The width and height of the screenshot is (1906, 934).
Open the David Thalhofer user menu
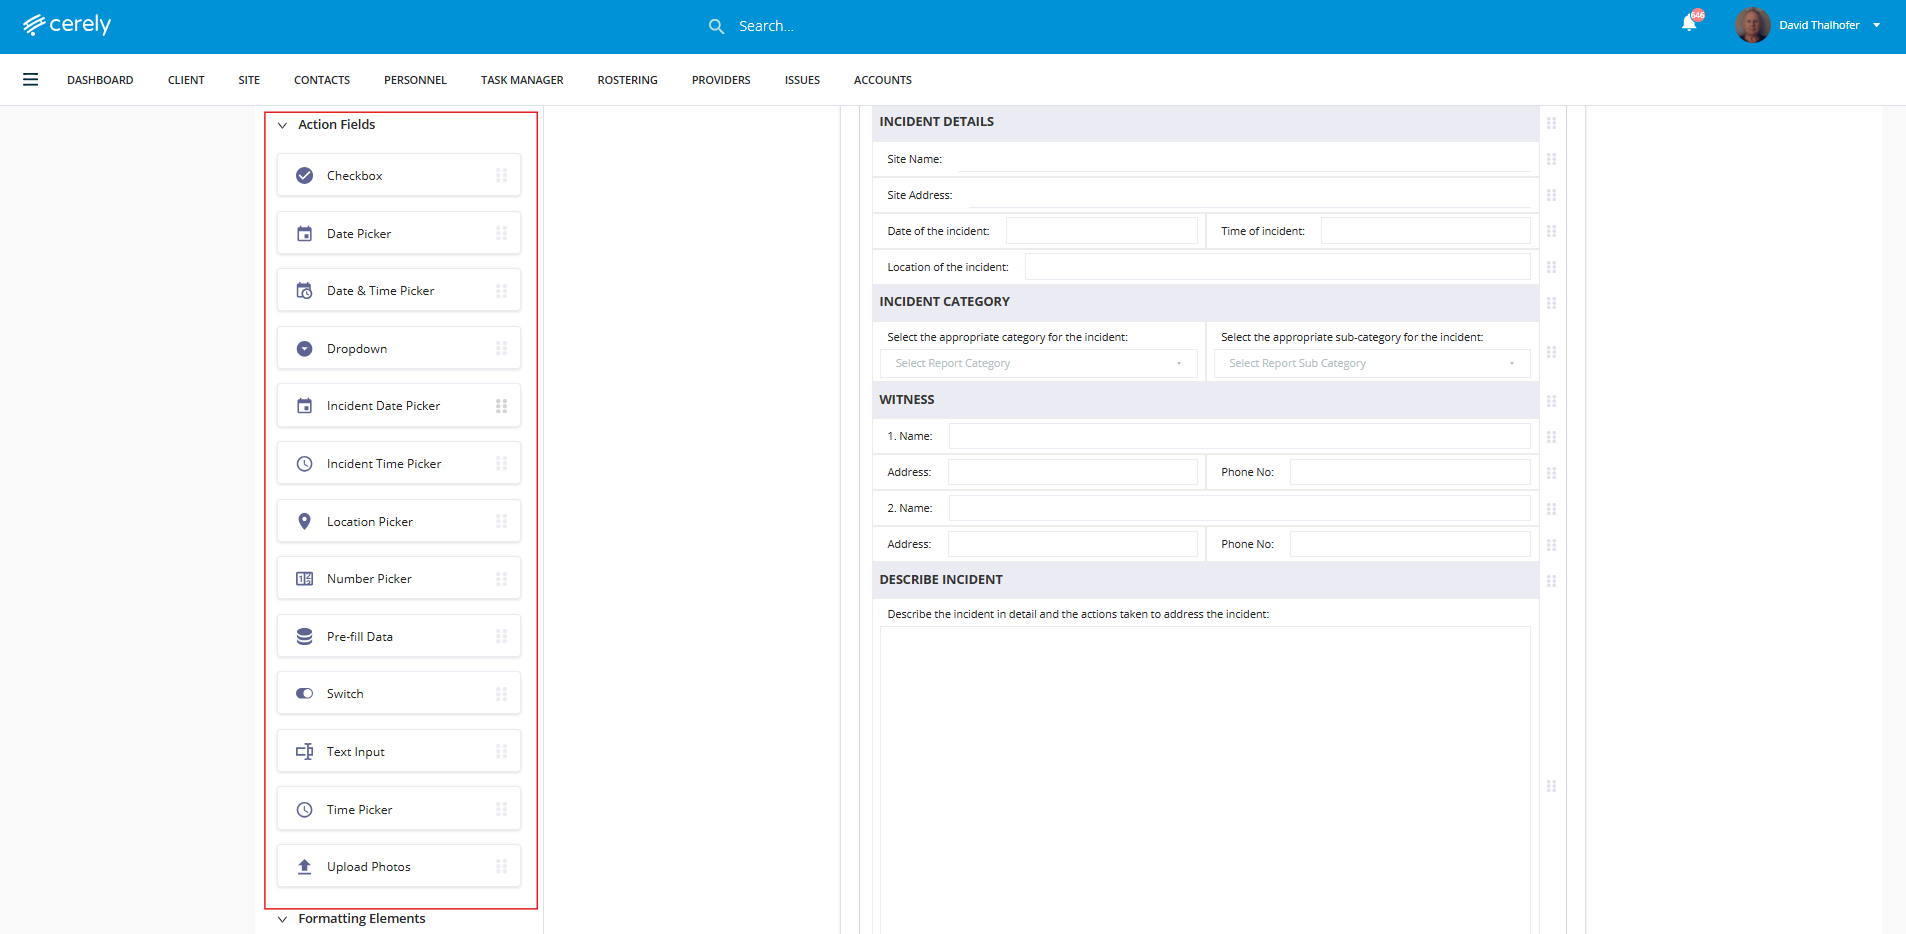[x=1820, y=25]
